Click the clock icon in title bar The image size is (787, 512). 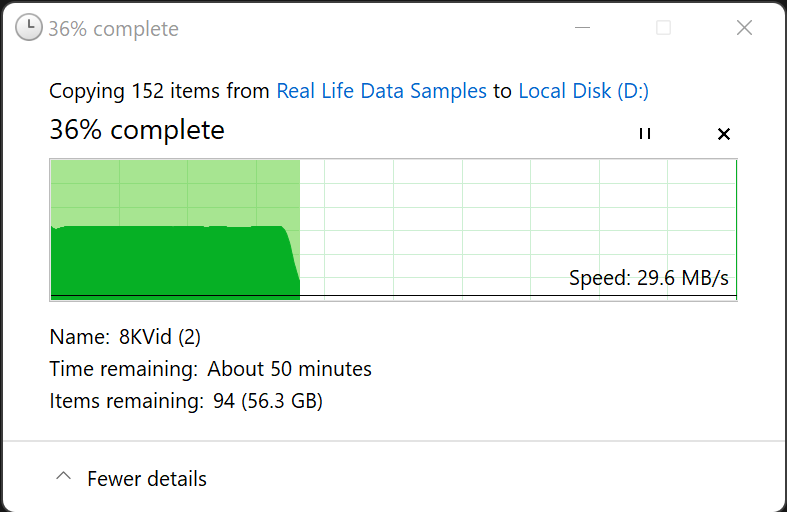[x=30, y=28]
